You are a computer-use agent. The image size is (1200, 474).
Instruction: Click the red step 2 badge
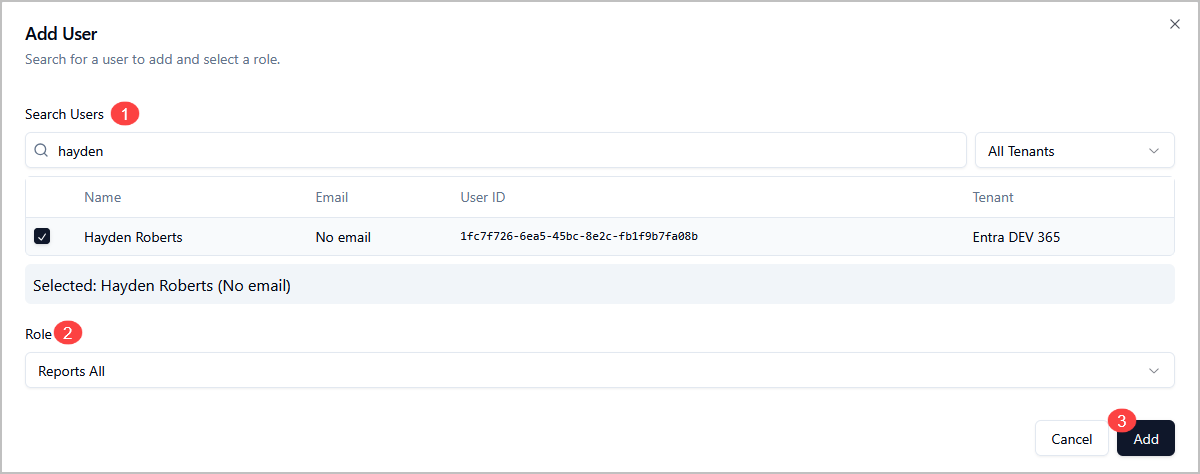(67, 333)
